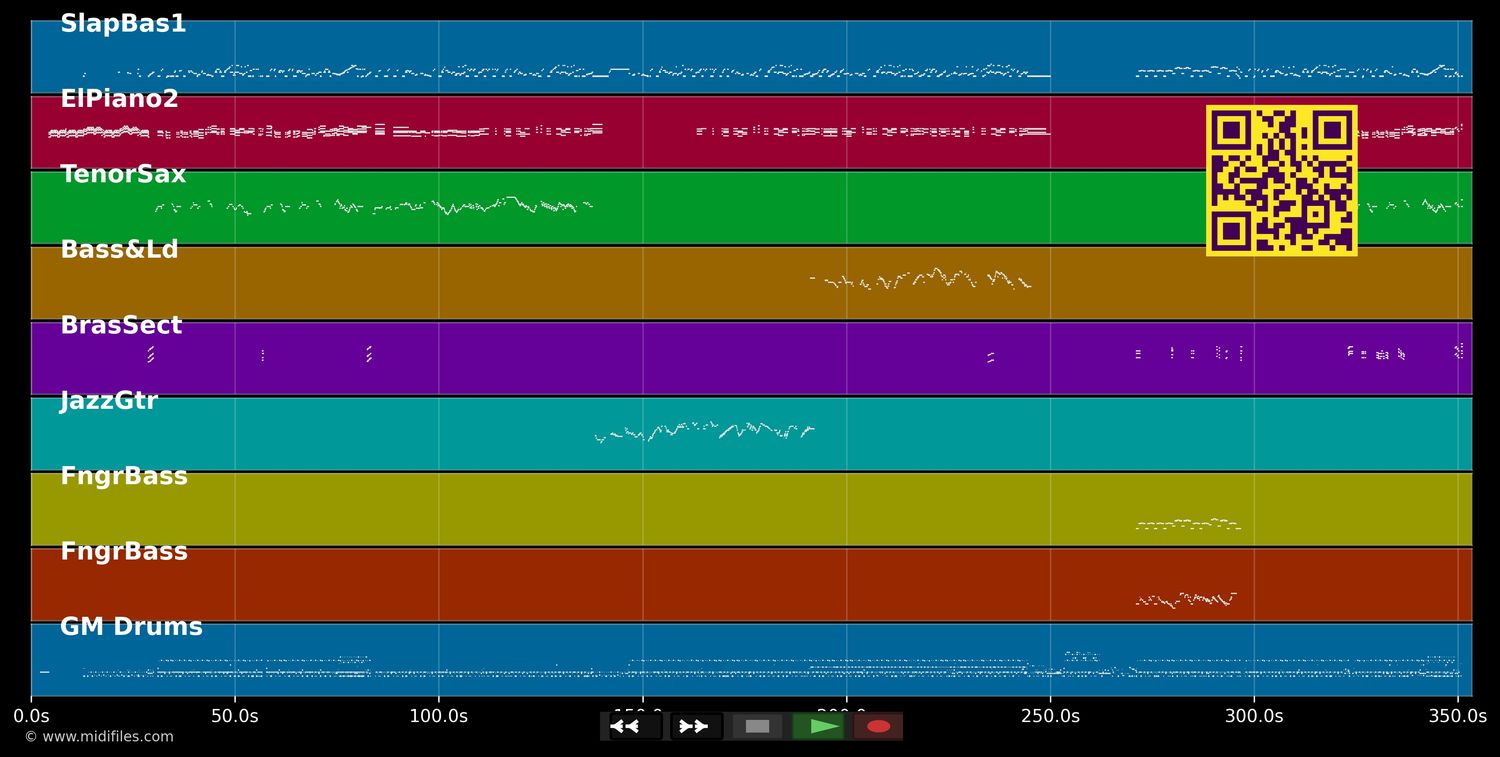
Task: Click the JazzGtr track name
Action: coord(109,401)
